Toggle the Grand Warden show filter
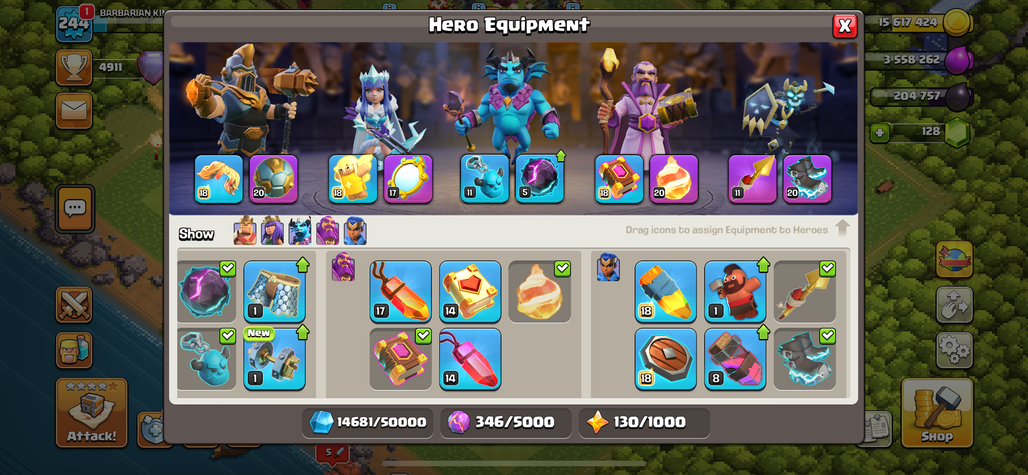This screenshot has height=475, width=1028. [x=327, y=231]
